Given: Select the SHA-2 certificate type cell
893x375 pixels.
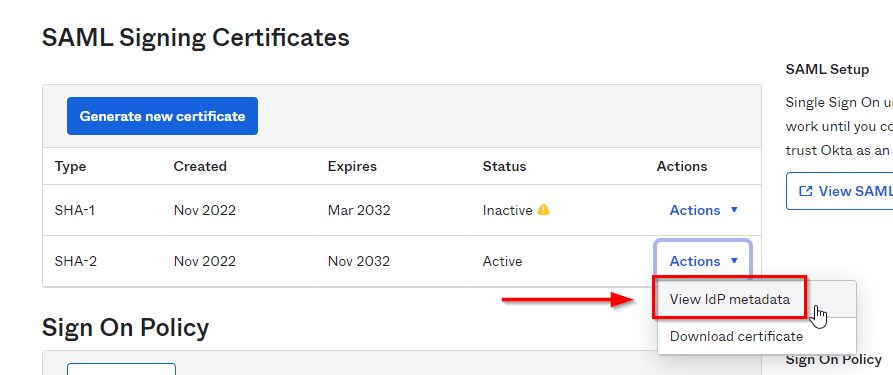Looking at the screenshot, I should pos(76,261).
